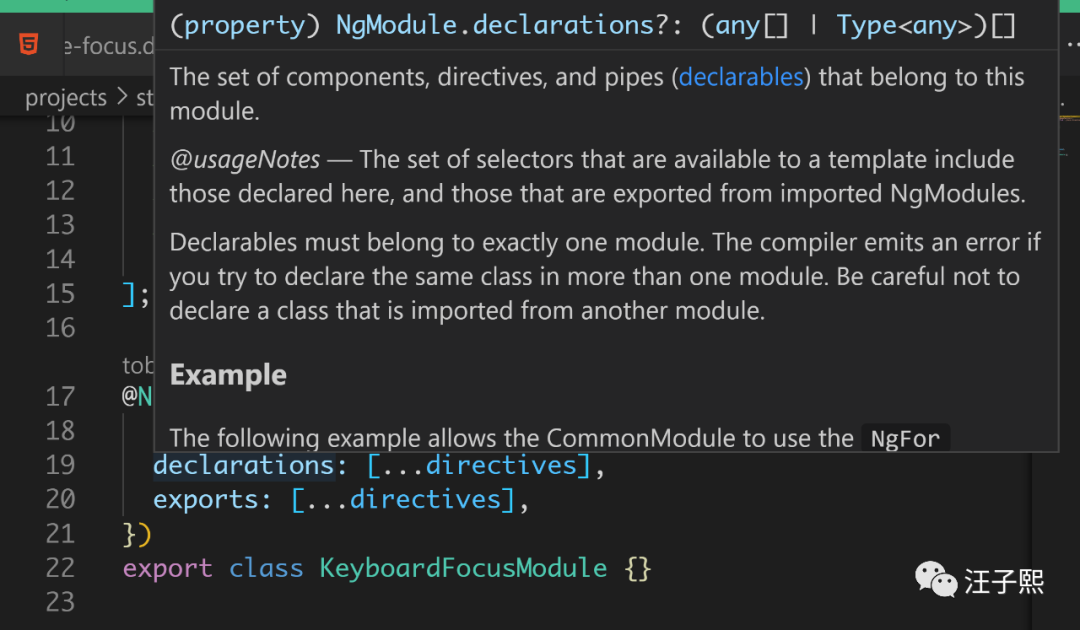1080x630 pixels.
Task: Select the KeyboardFocusModule class name
Action: point(463,568)
